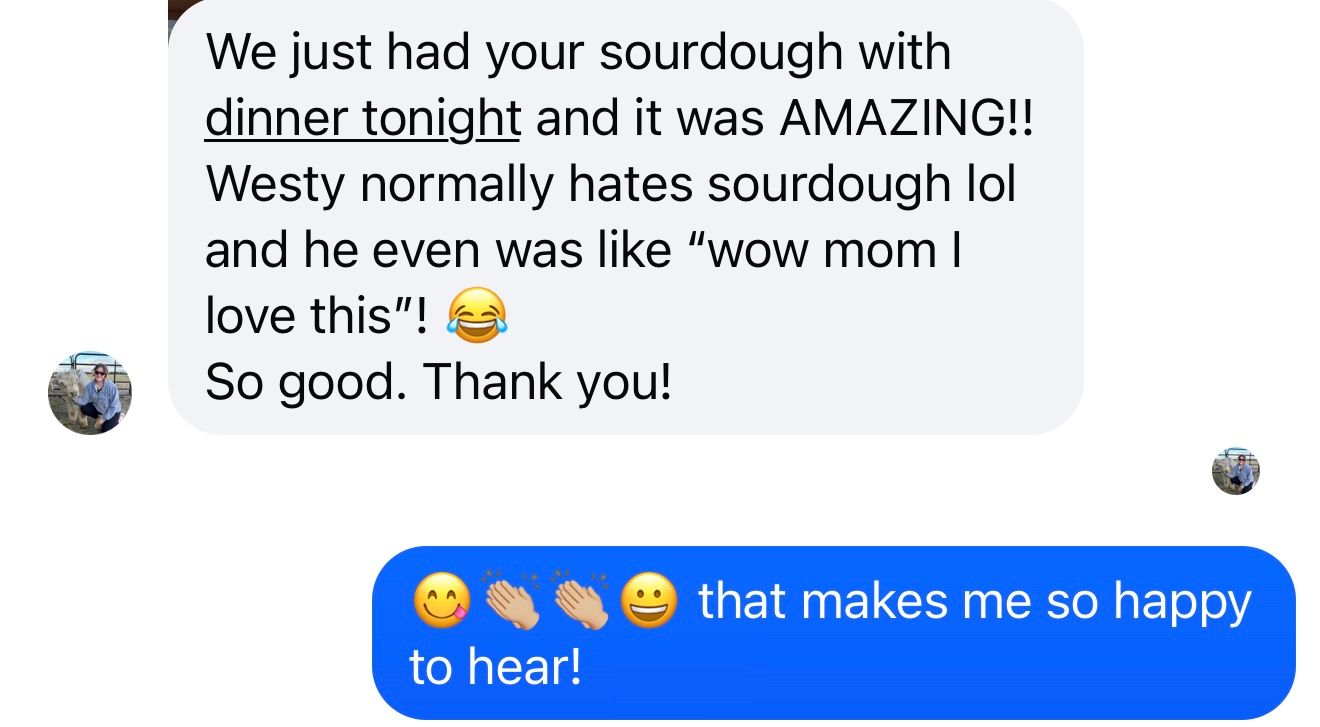Click the "love this" text
This screenshot has width=1320, height=727.
coord(313,316)
